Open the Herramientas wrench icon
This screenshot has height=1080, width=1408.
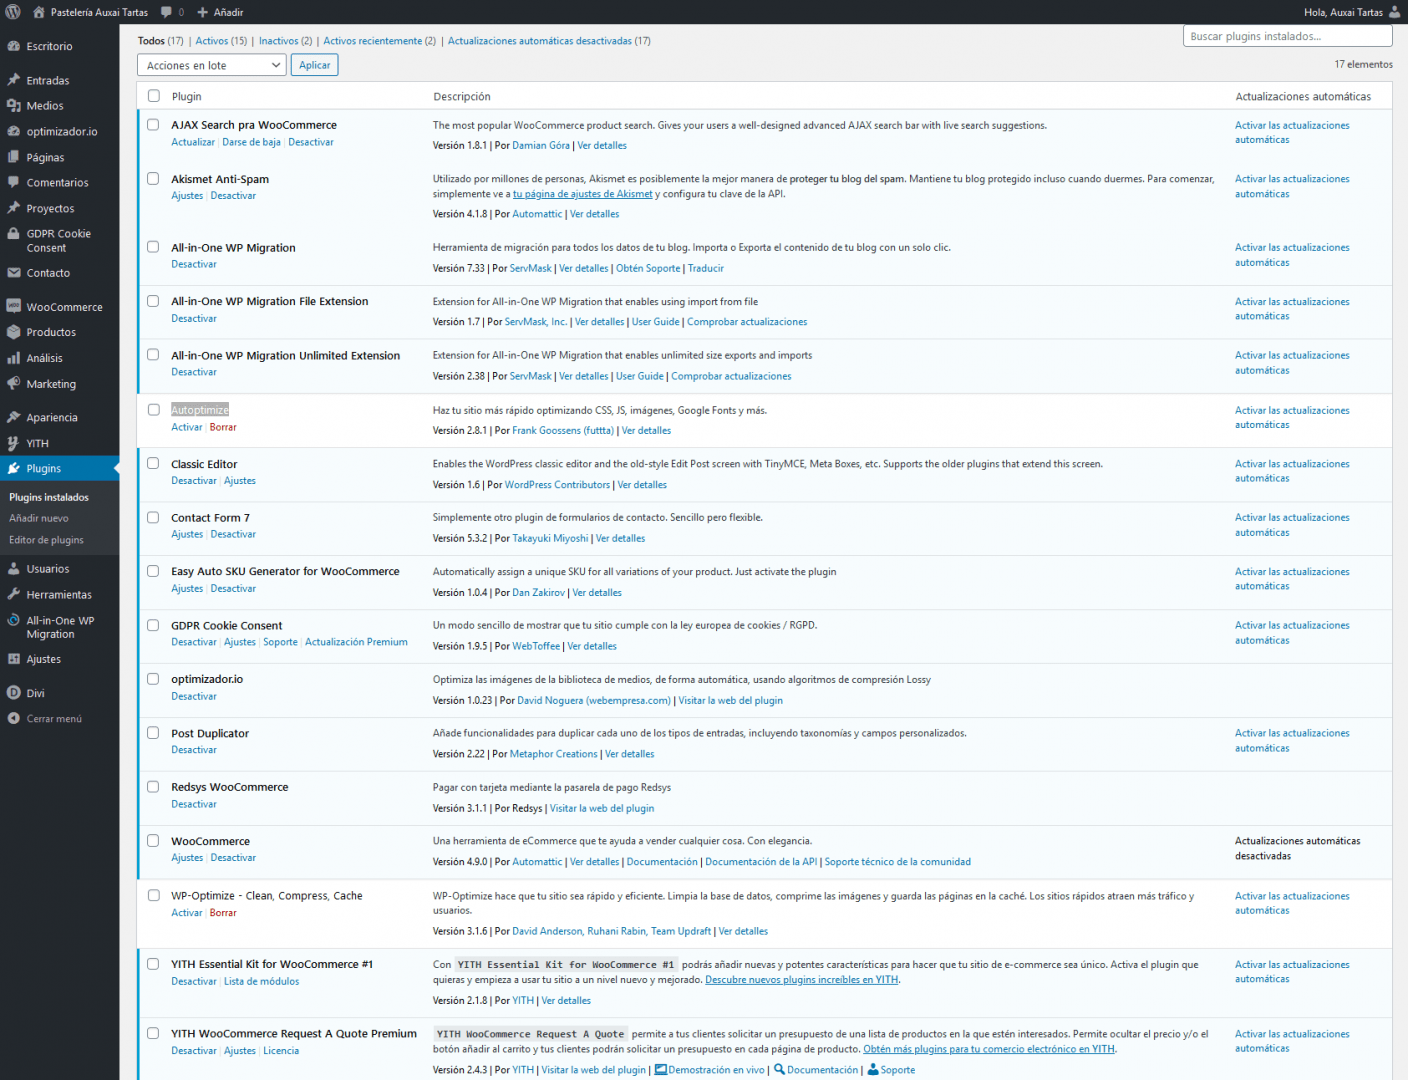click(x=13, y=594)
